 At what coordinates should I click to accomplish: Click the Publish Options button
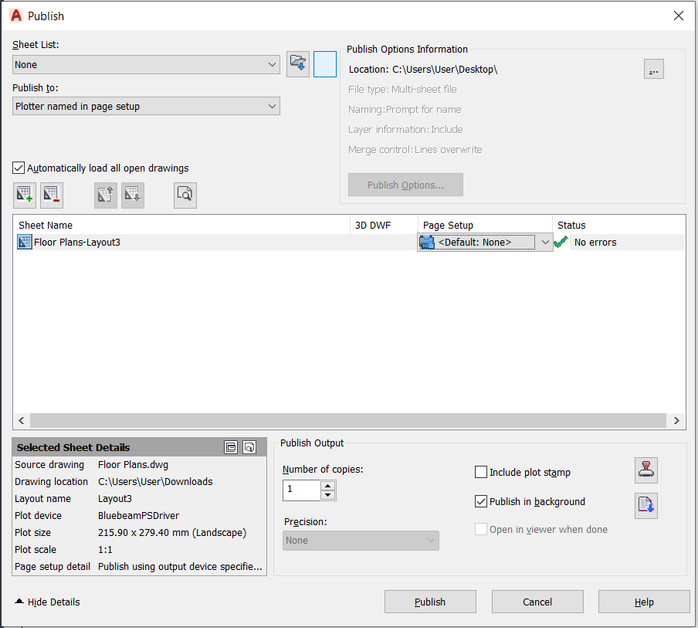[x=406, y=185]
